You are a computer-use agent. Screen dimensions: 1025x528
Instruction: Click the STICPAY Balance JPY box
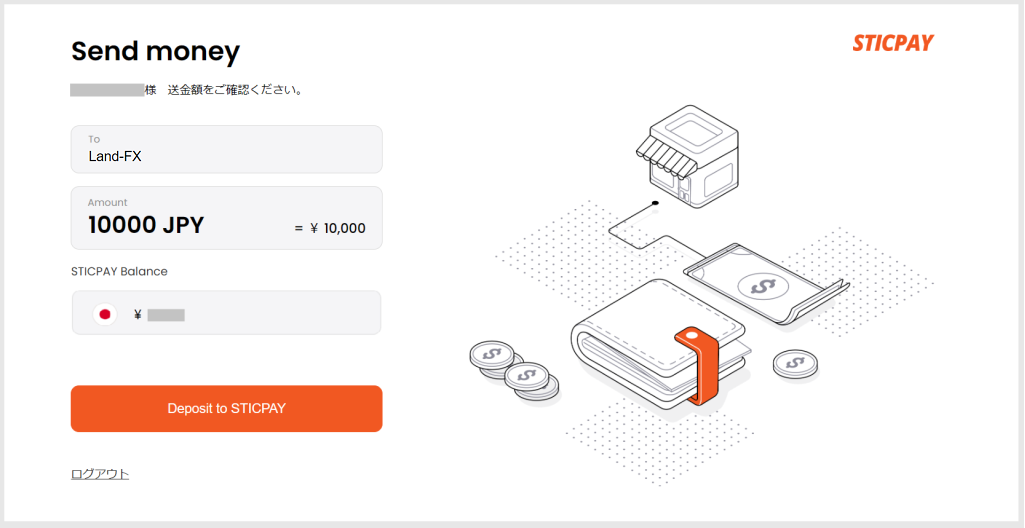pyautogui.click(x=226, y=312)
